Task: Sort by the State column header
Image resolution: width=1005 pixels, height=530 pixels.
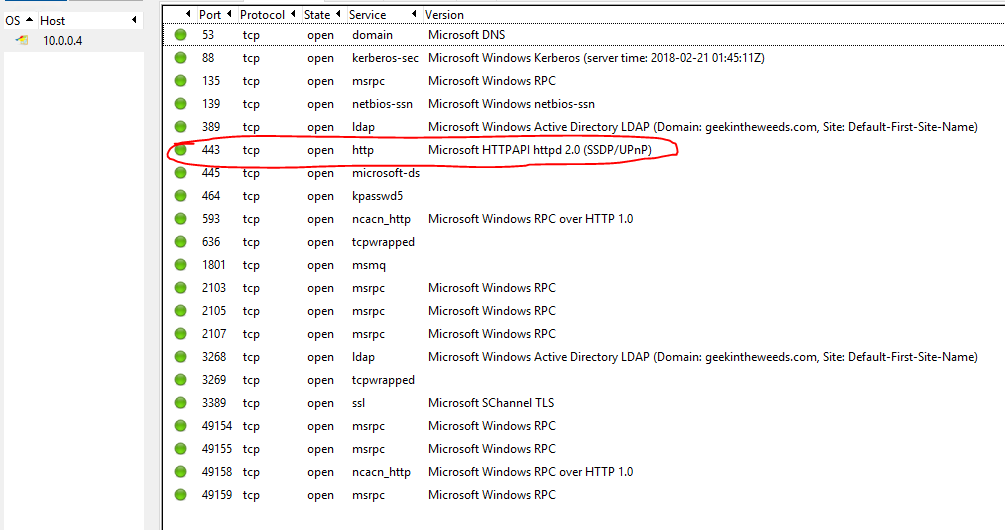Action: click(x=317, y=15)
